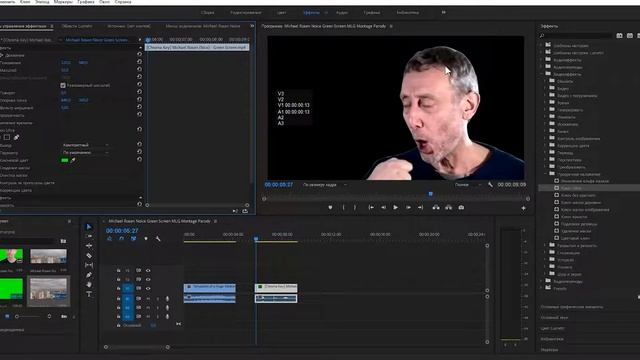Open the Ultra Key output dropdown

coord(85,145)
